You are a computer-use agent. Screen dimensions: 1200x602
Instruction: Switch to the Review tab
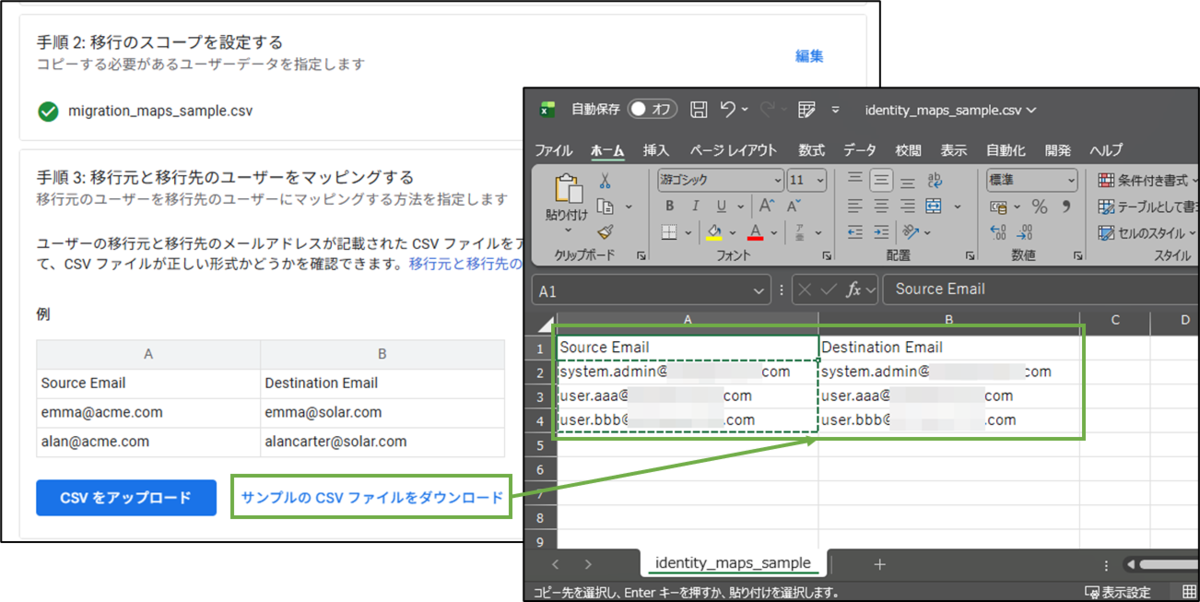908,150
